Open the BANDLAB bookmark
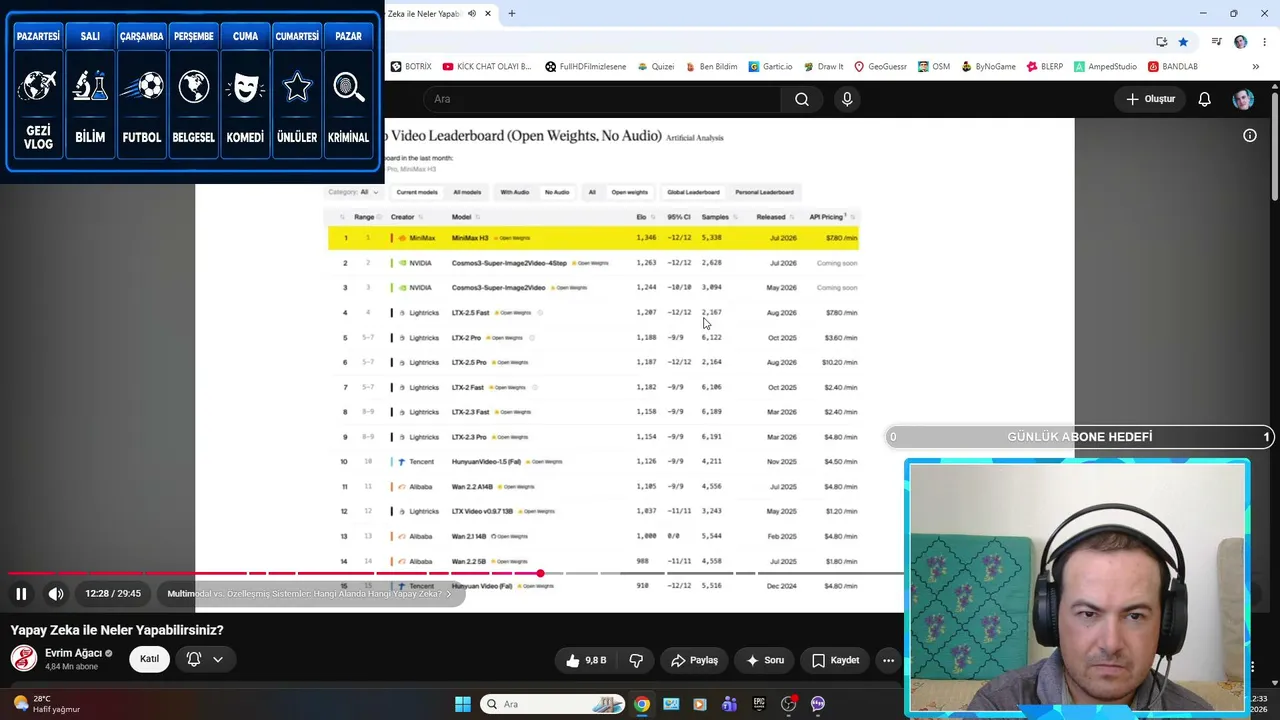 (1173, 67)
